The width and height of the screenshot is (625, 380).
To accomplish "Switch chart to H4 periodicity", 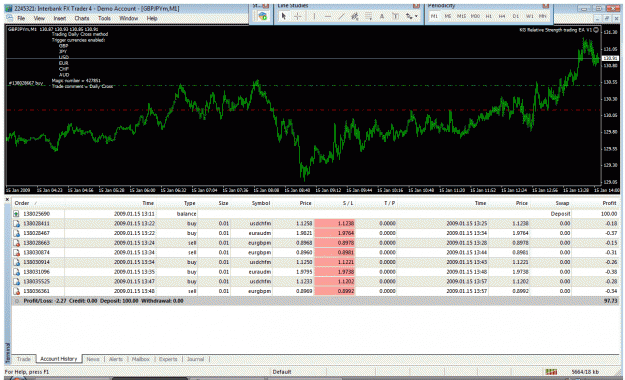I will click(x=502, y=16).
